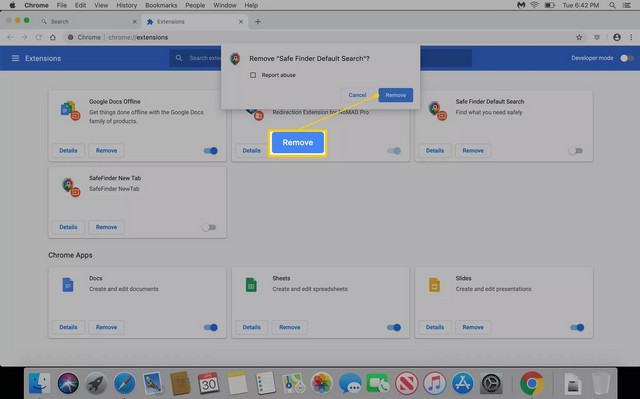This screenshot has width=640, height=399.
Task: Open the Chrome three-dot menu
Action: pyautogui.click(x=631, y=37)
